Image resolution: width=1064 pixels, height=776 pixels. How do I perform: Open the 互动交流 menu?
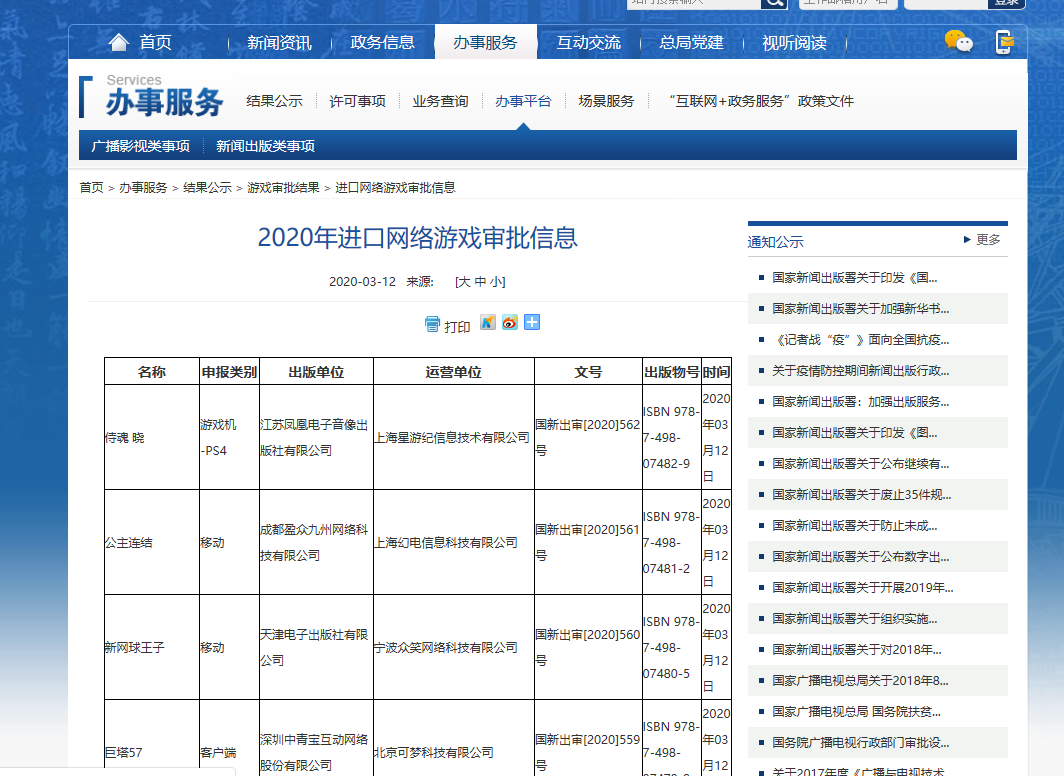click(x=588, y=42)
